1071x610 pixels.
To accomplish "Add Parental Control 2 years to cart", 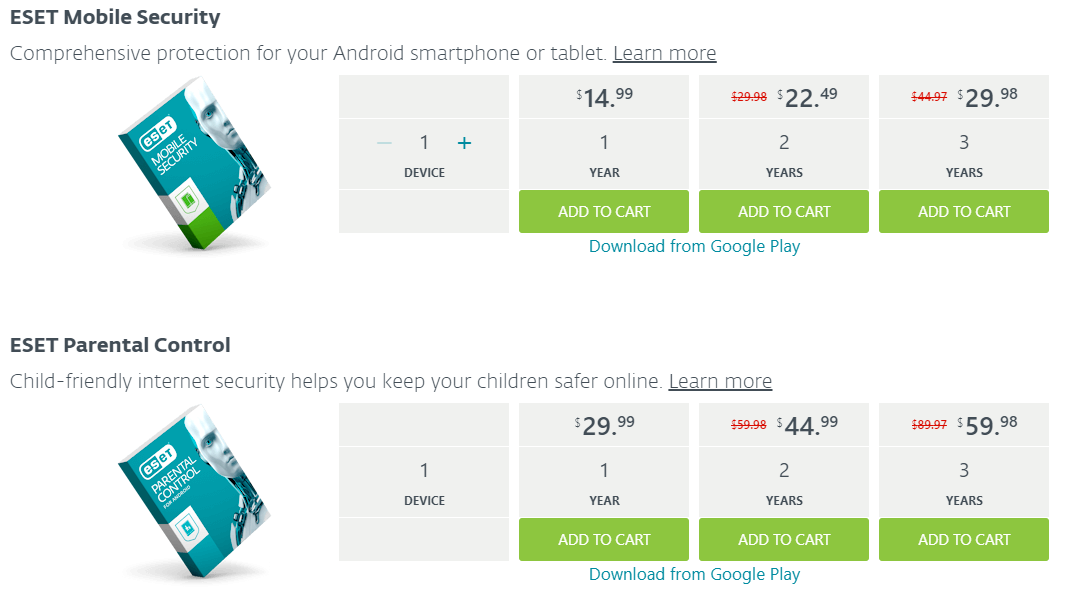I will tap(784, 540).
